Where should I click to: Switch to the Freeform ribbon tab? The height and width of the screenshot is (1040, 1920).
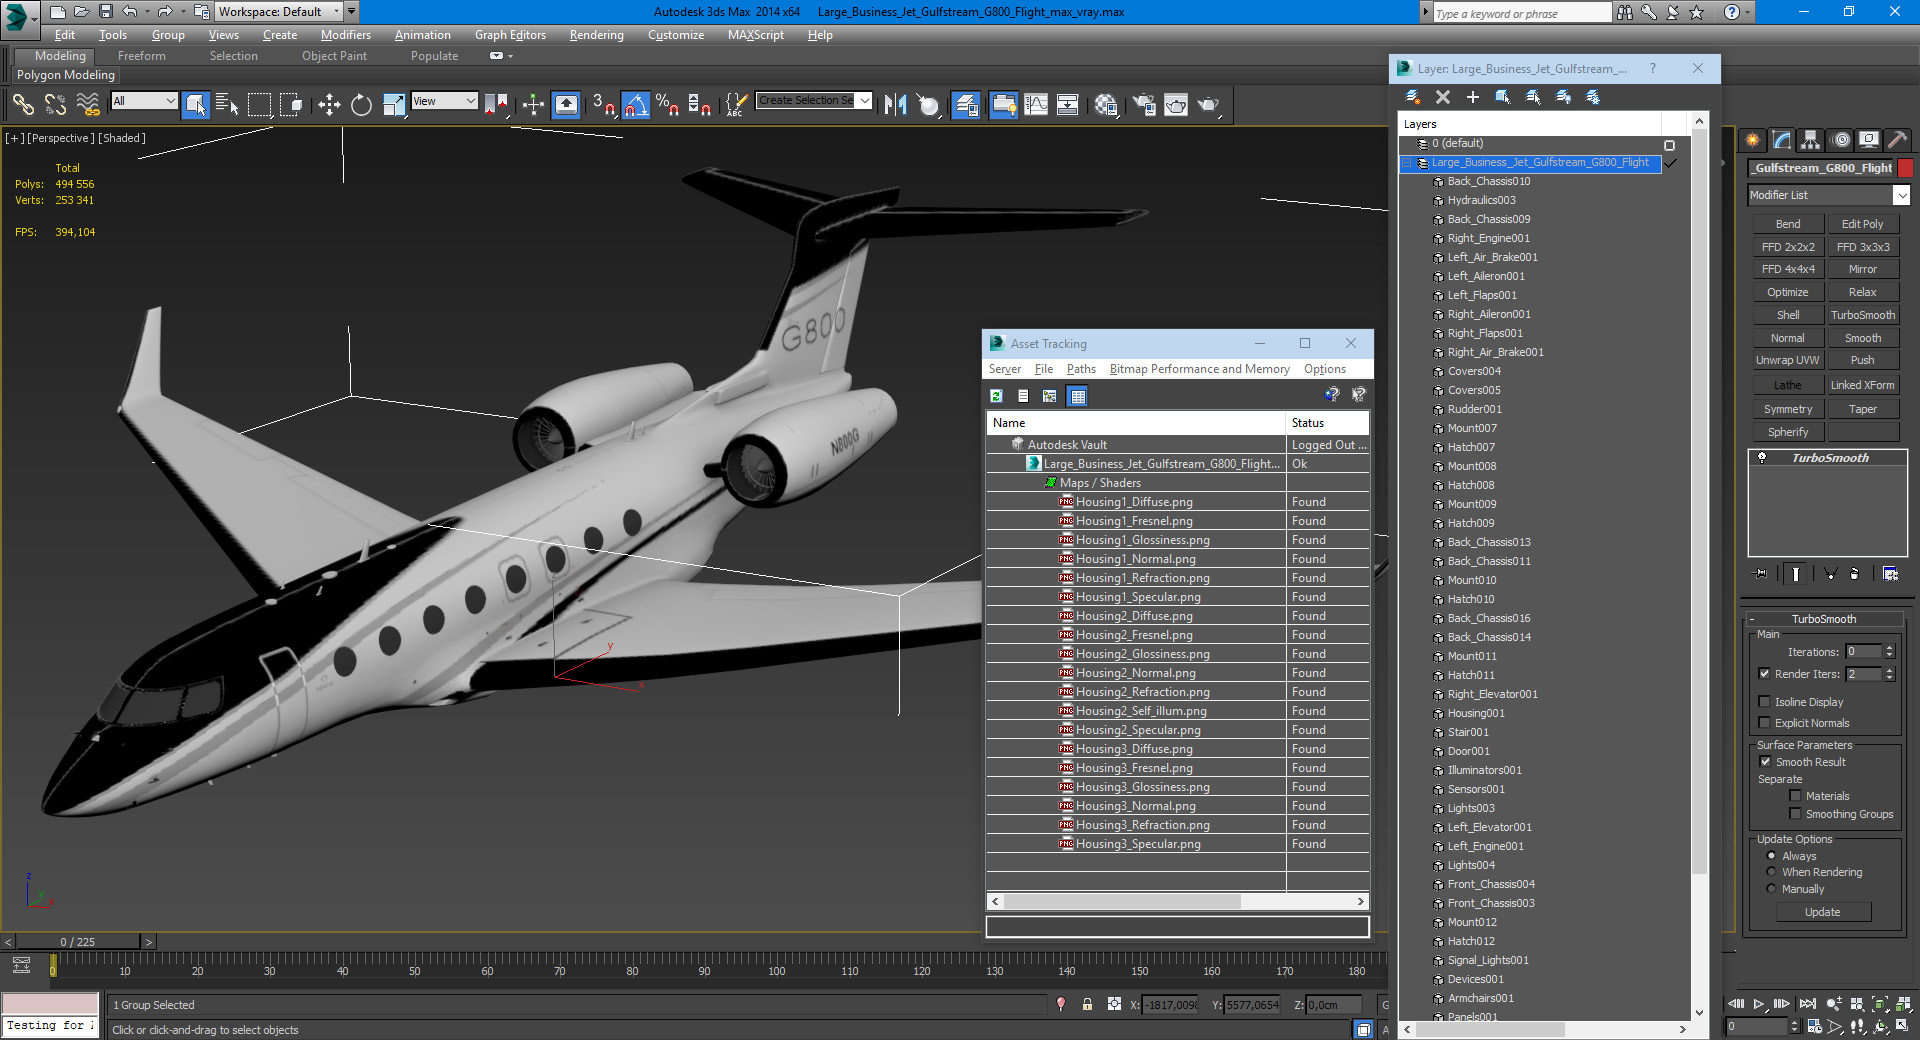142,56
